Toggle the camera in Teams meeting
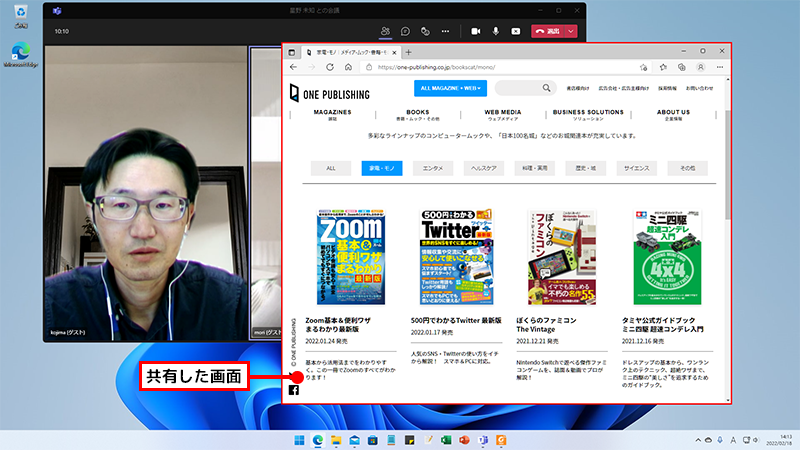Viewport: 800px width, 450px height. (476, 31)
